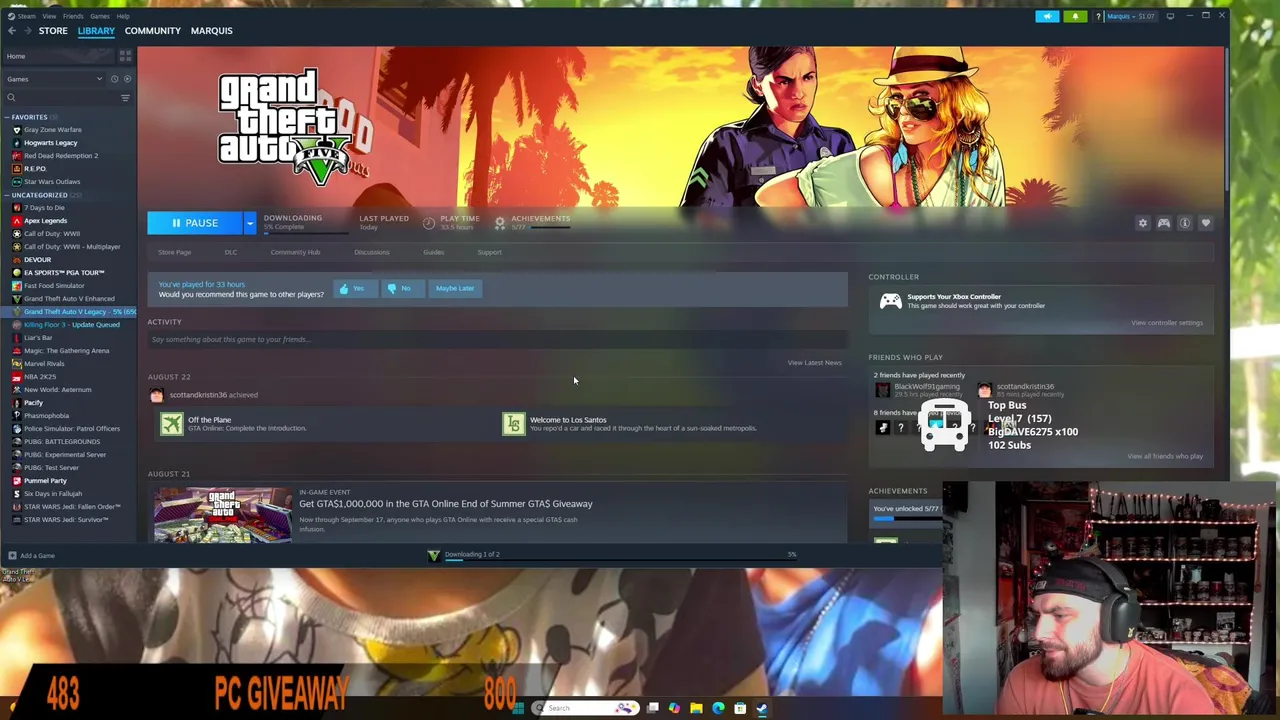Viewport: 1280px width, 720px height.
Task: Toggle ready-to-play filter icon
Action: point(126,79)
